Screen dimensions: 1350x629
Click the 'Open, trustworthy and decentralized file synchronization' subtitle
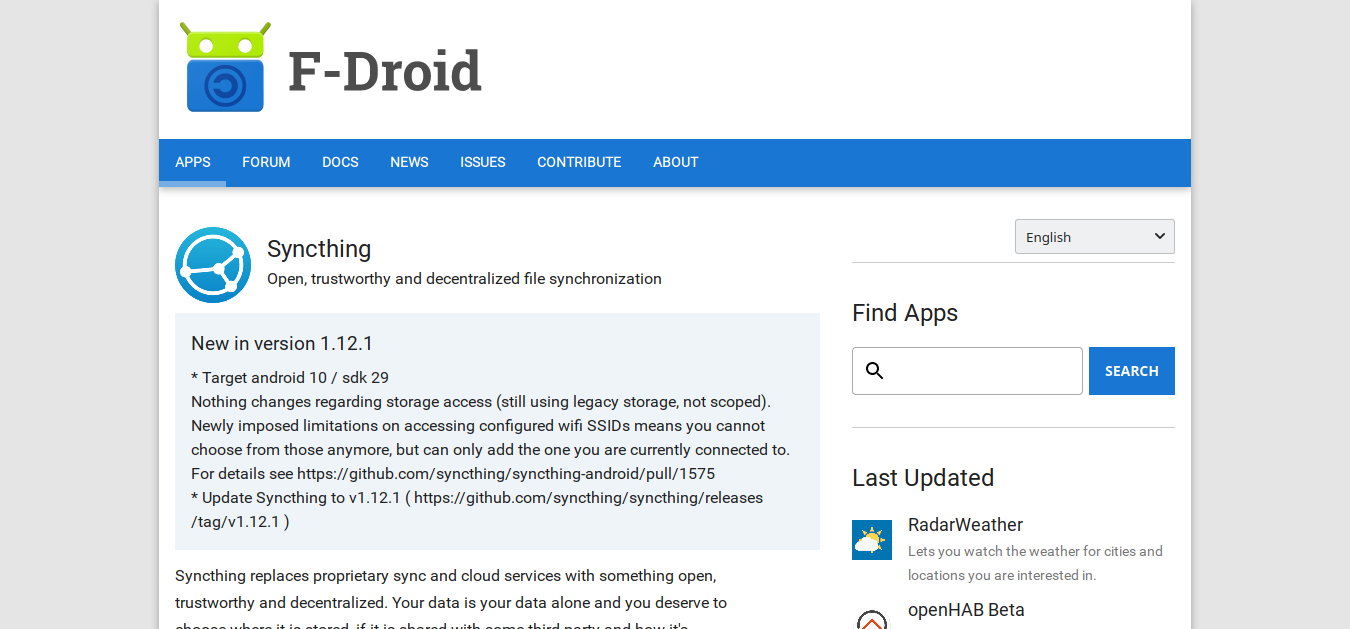pos(464,279)
